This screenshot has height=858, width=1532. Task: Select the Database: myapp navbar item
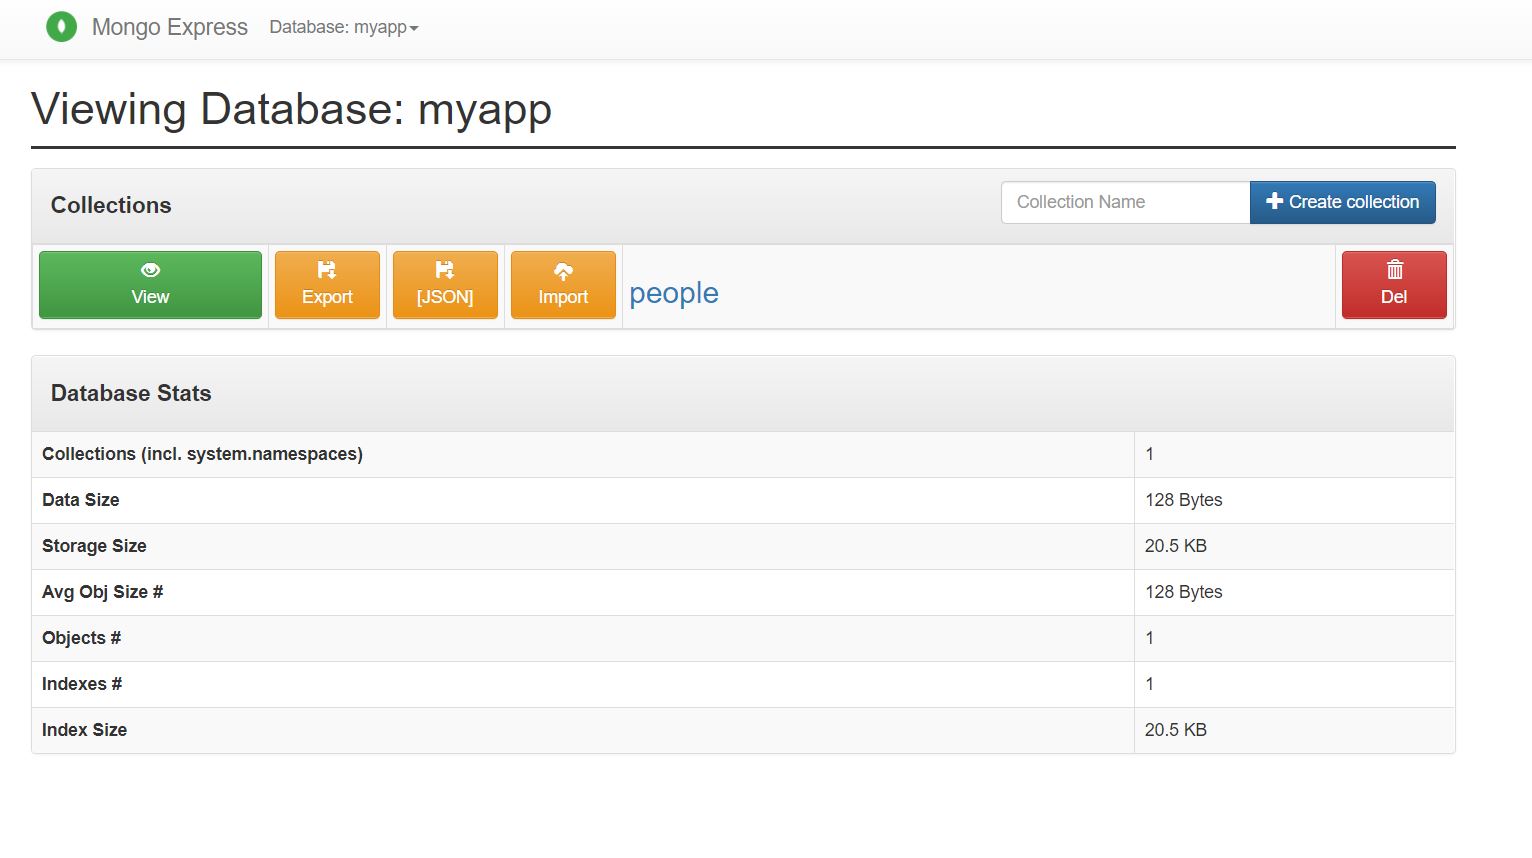[x=343, y=27]
